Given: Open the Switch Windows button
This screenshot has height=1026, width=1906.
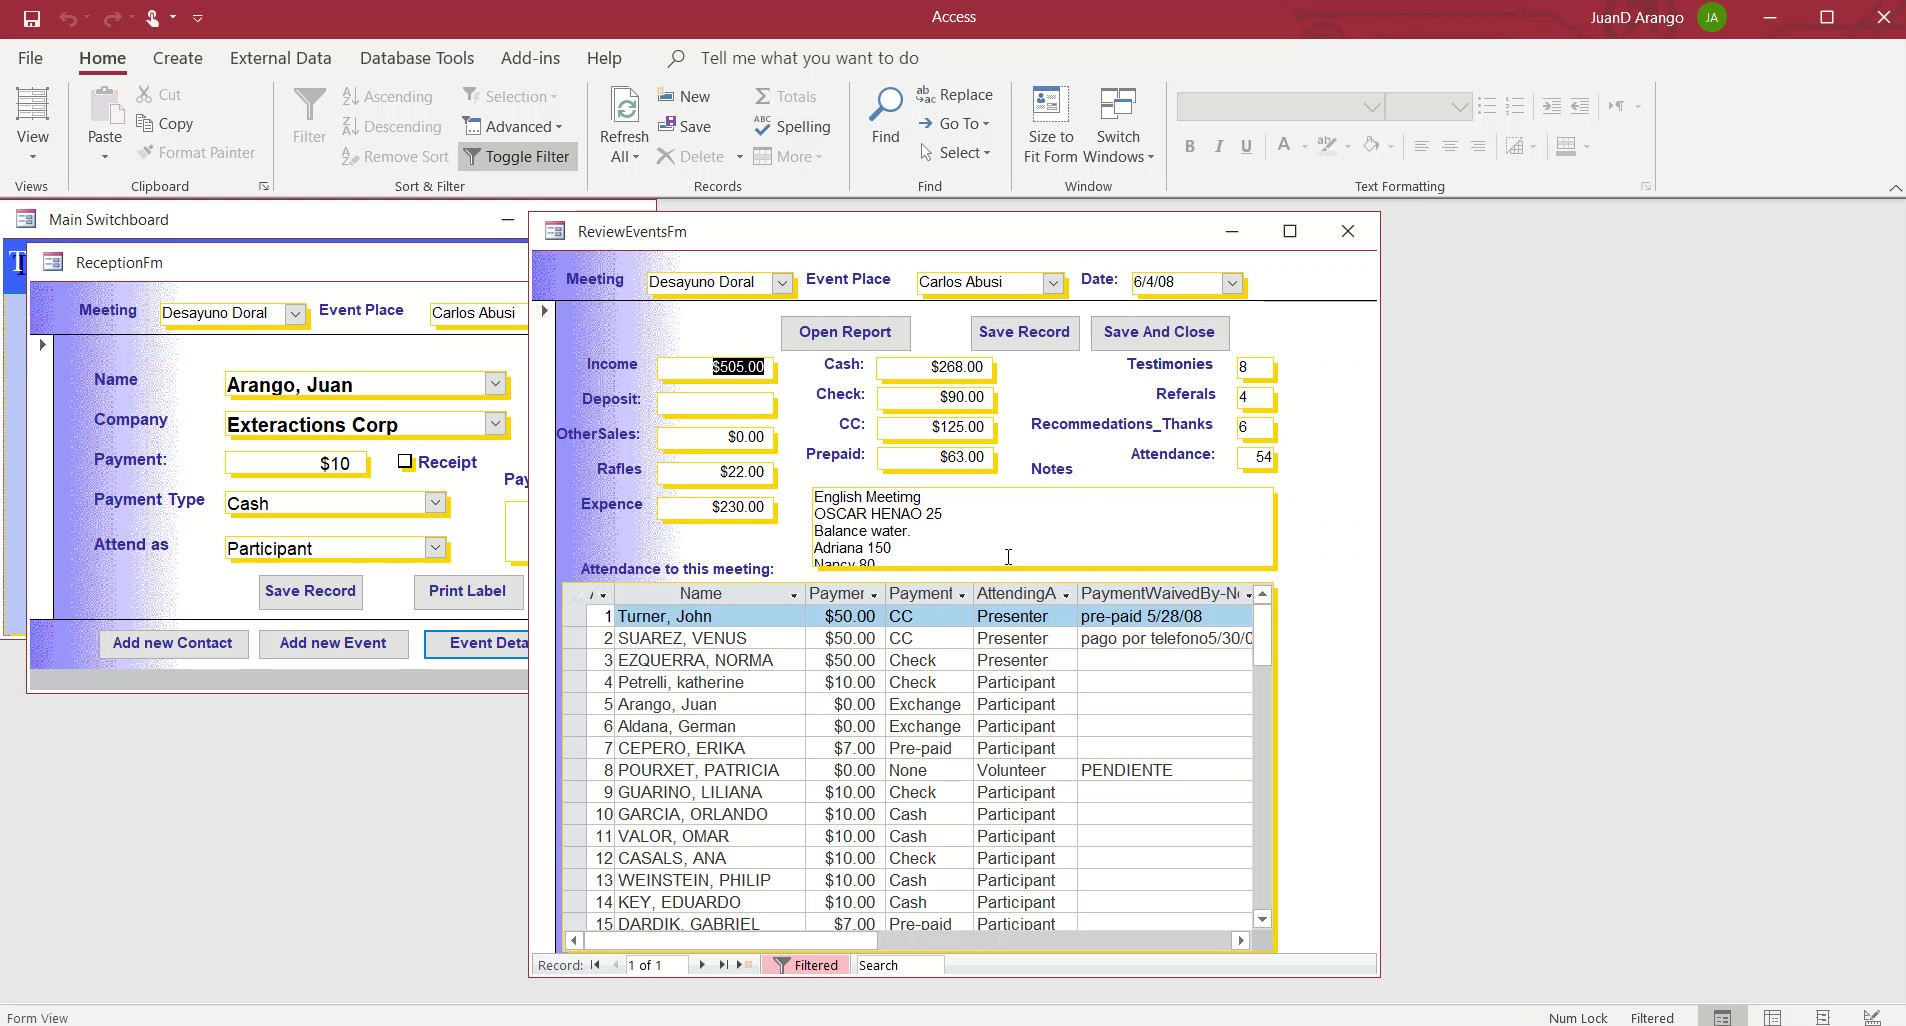Looking at the screenshot, I should pyautogui.click(x=1118, y=126).
